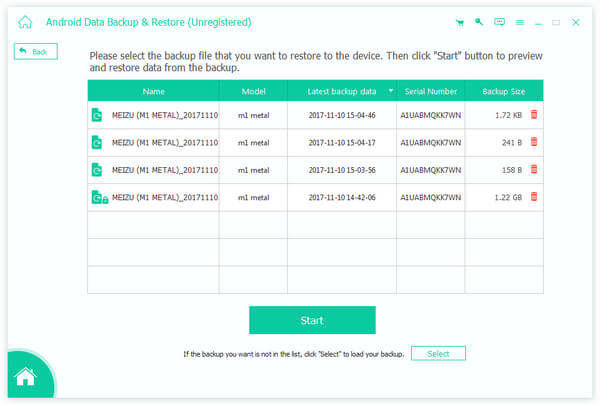Click the Start button to preview backup
The image size is (600, 406).
click(x=312, y=320)
